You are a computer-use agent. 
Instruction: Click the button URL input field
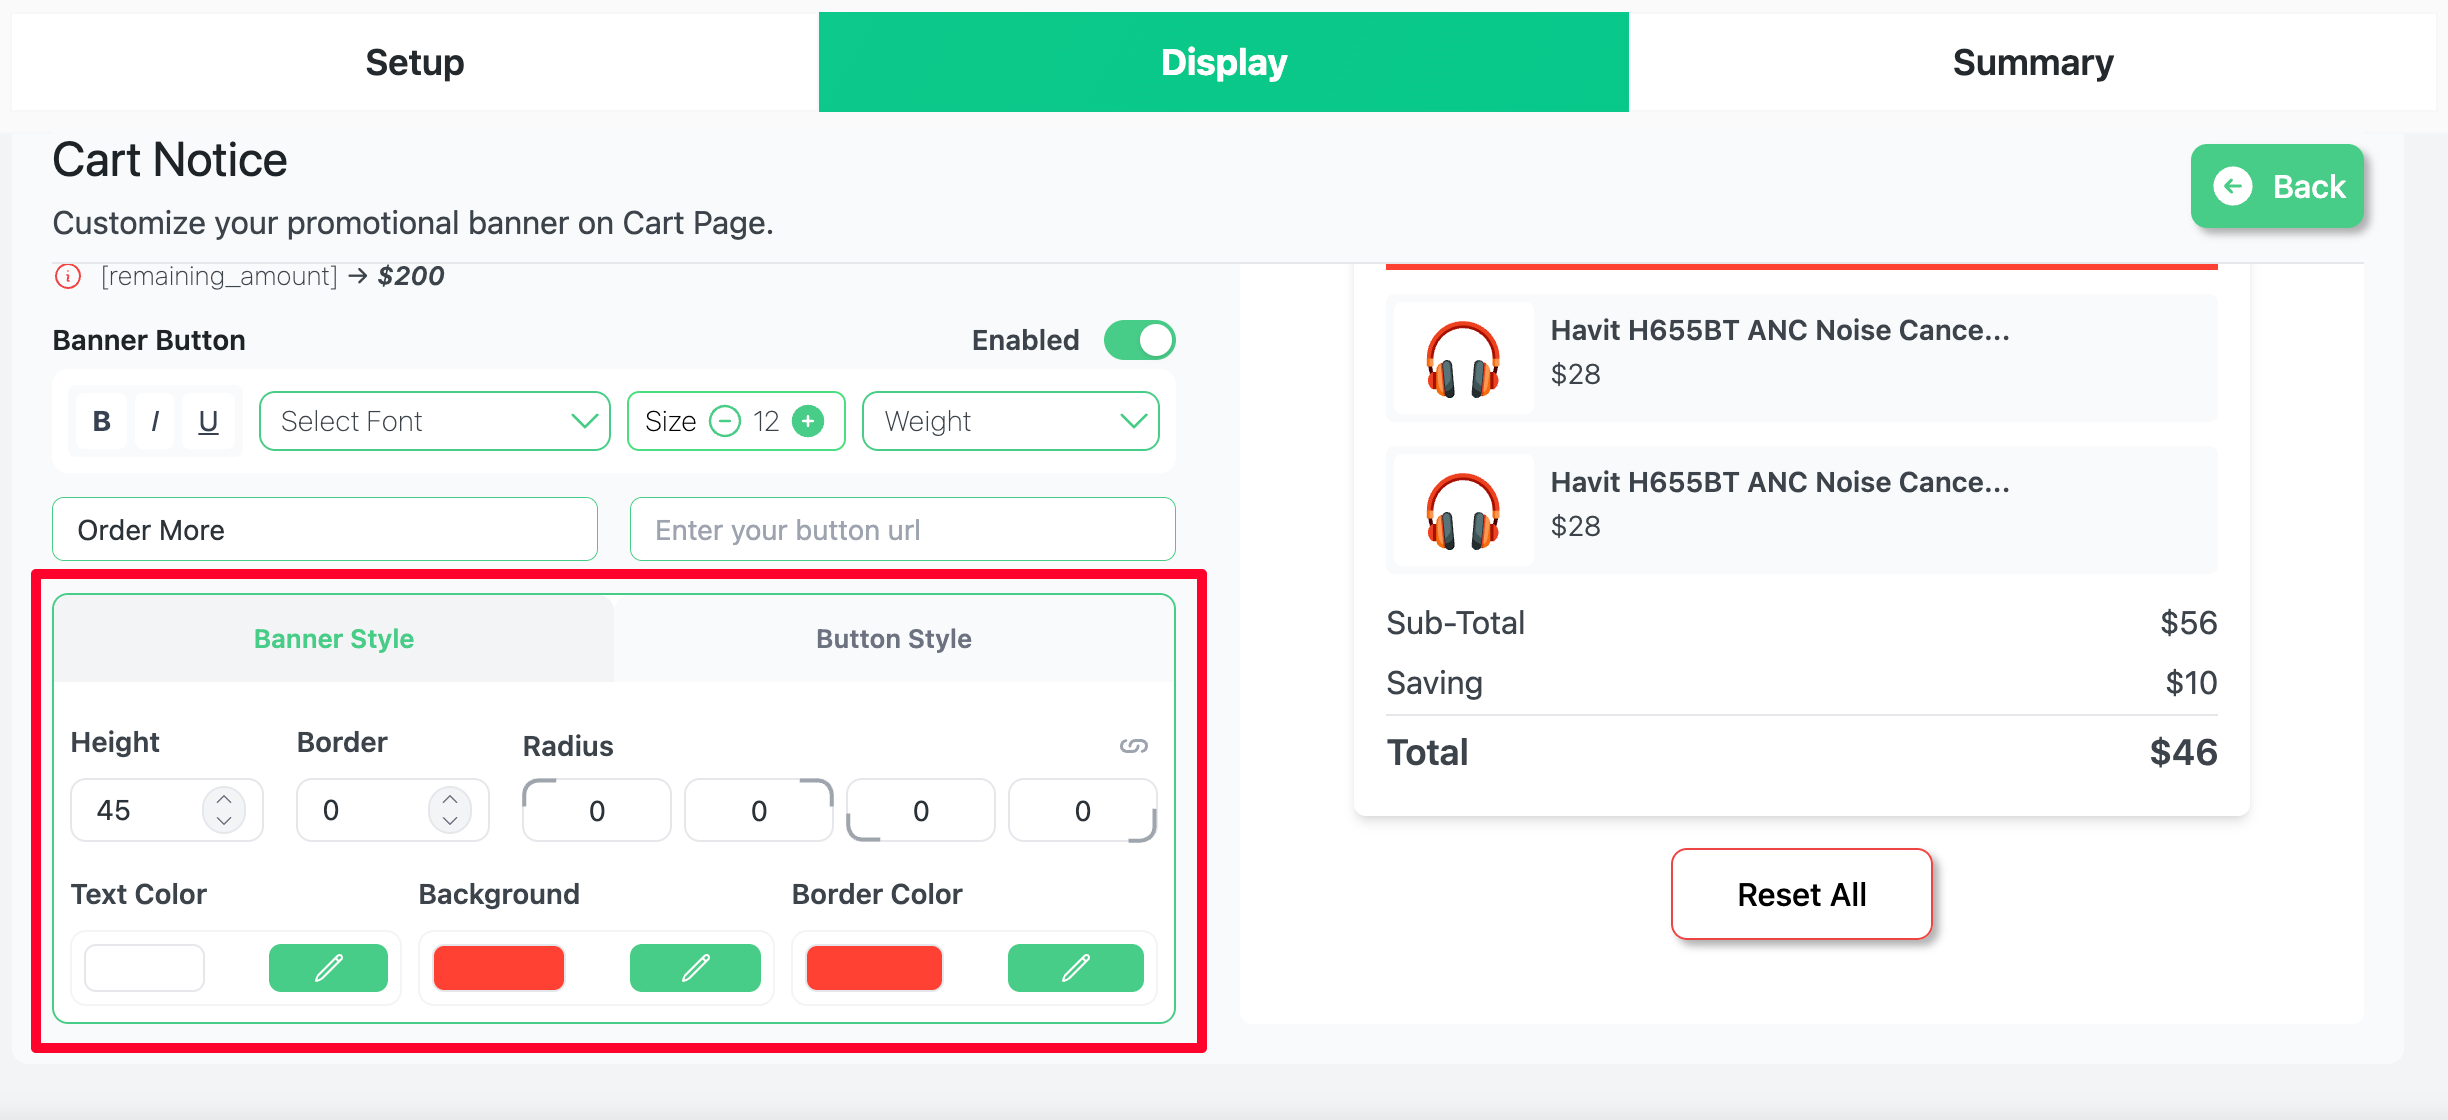click(x=901, y=529)
